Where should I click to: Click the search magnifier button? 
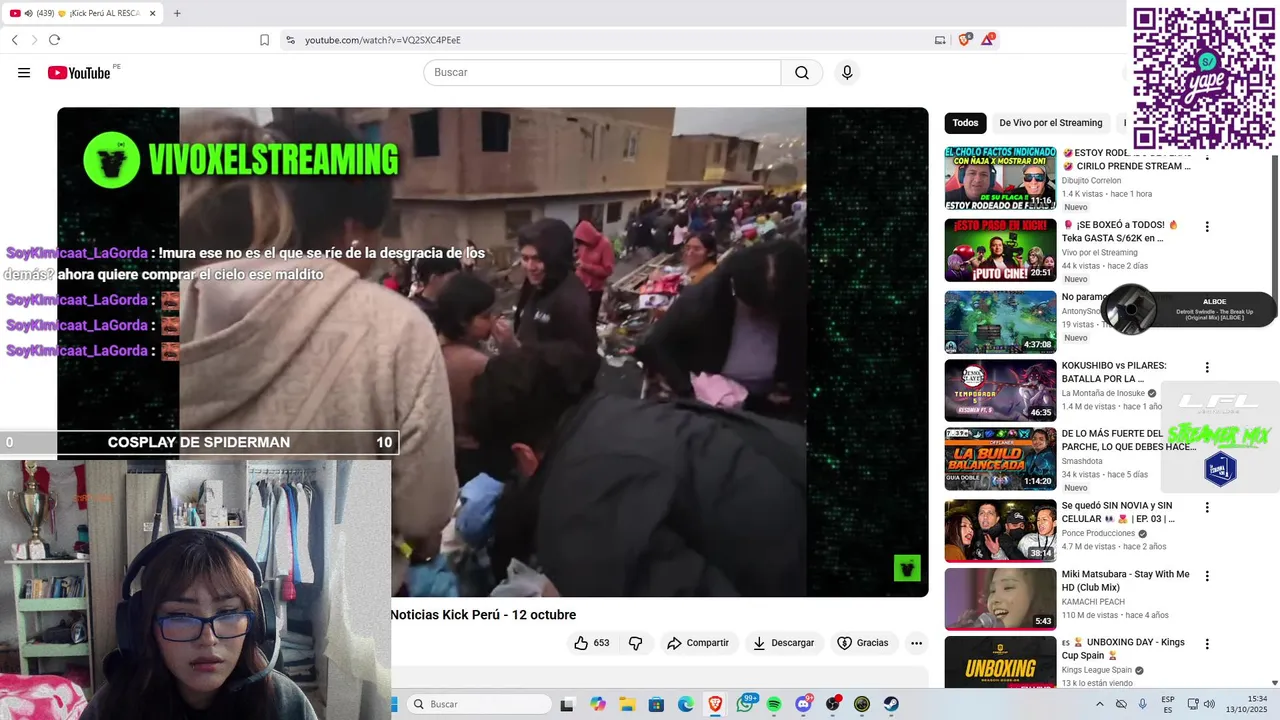coord(802,73)
